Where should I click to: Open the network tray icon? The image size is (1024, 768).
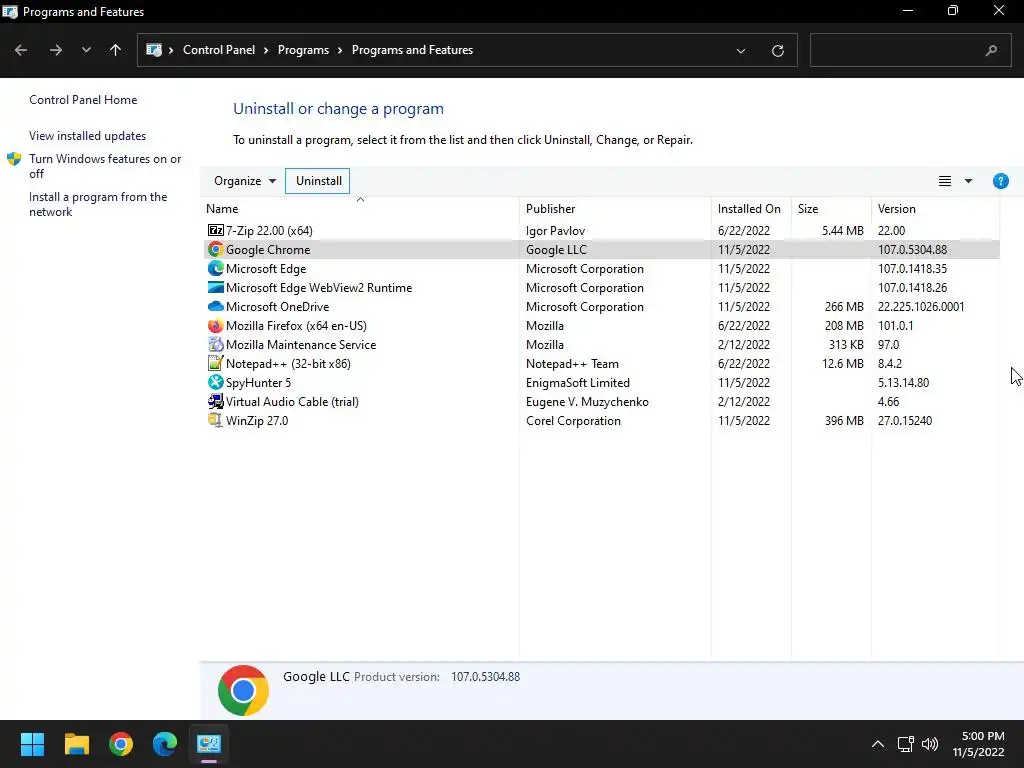(x=905, y=744)
